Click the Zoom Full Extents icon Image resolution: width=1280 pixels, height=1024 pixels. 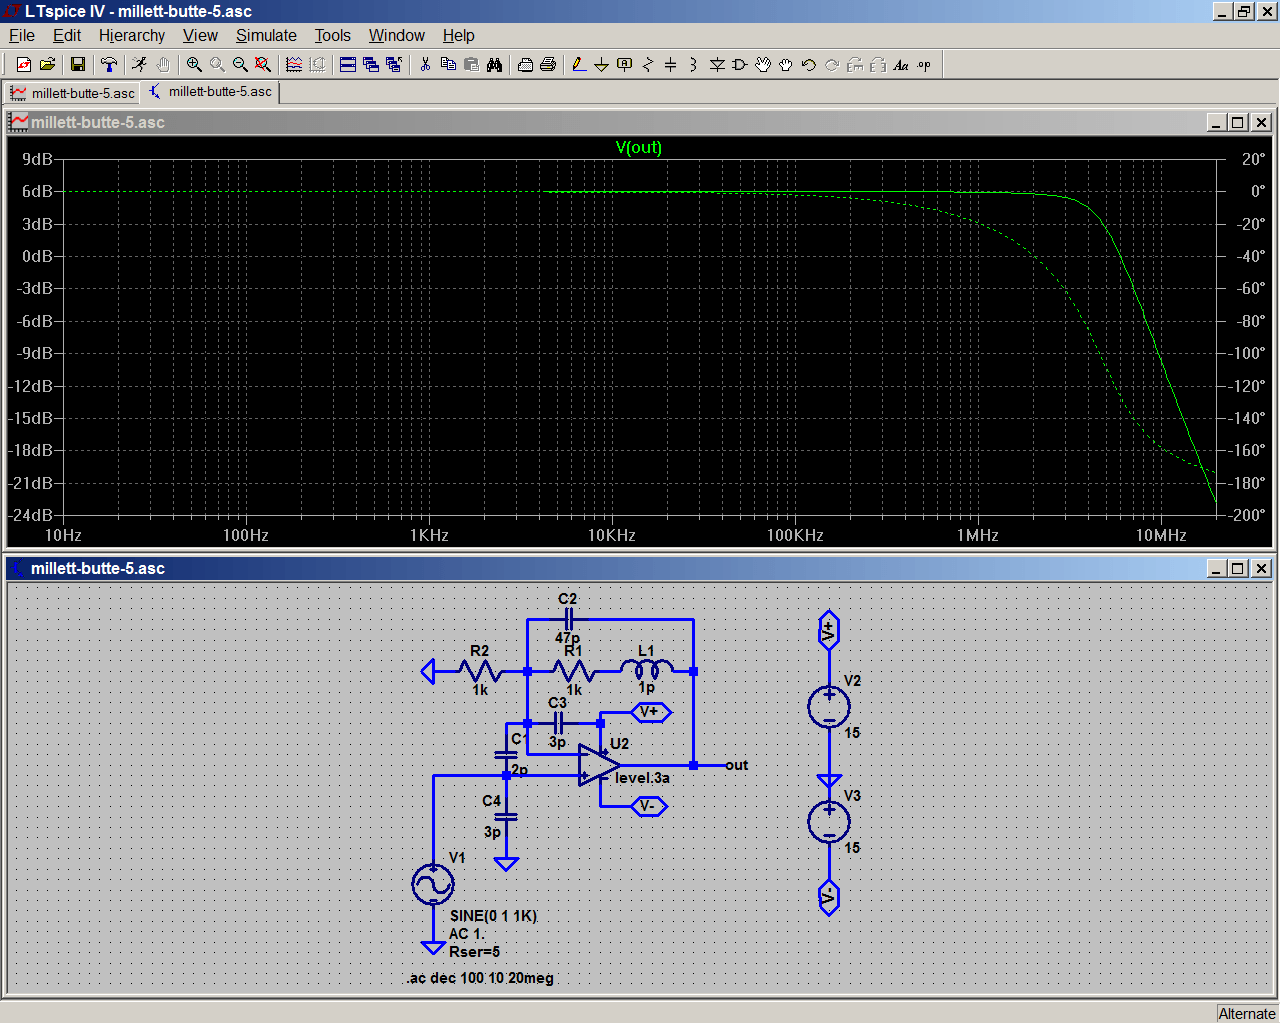click(x=263, y=65)
